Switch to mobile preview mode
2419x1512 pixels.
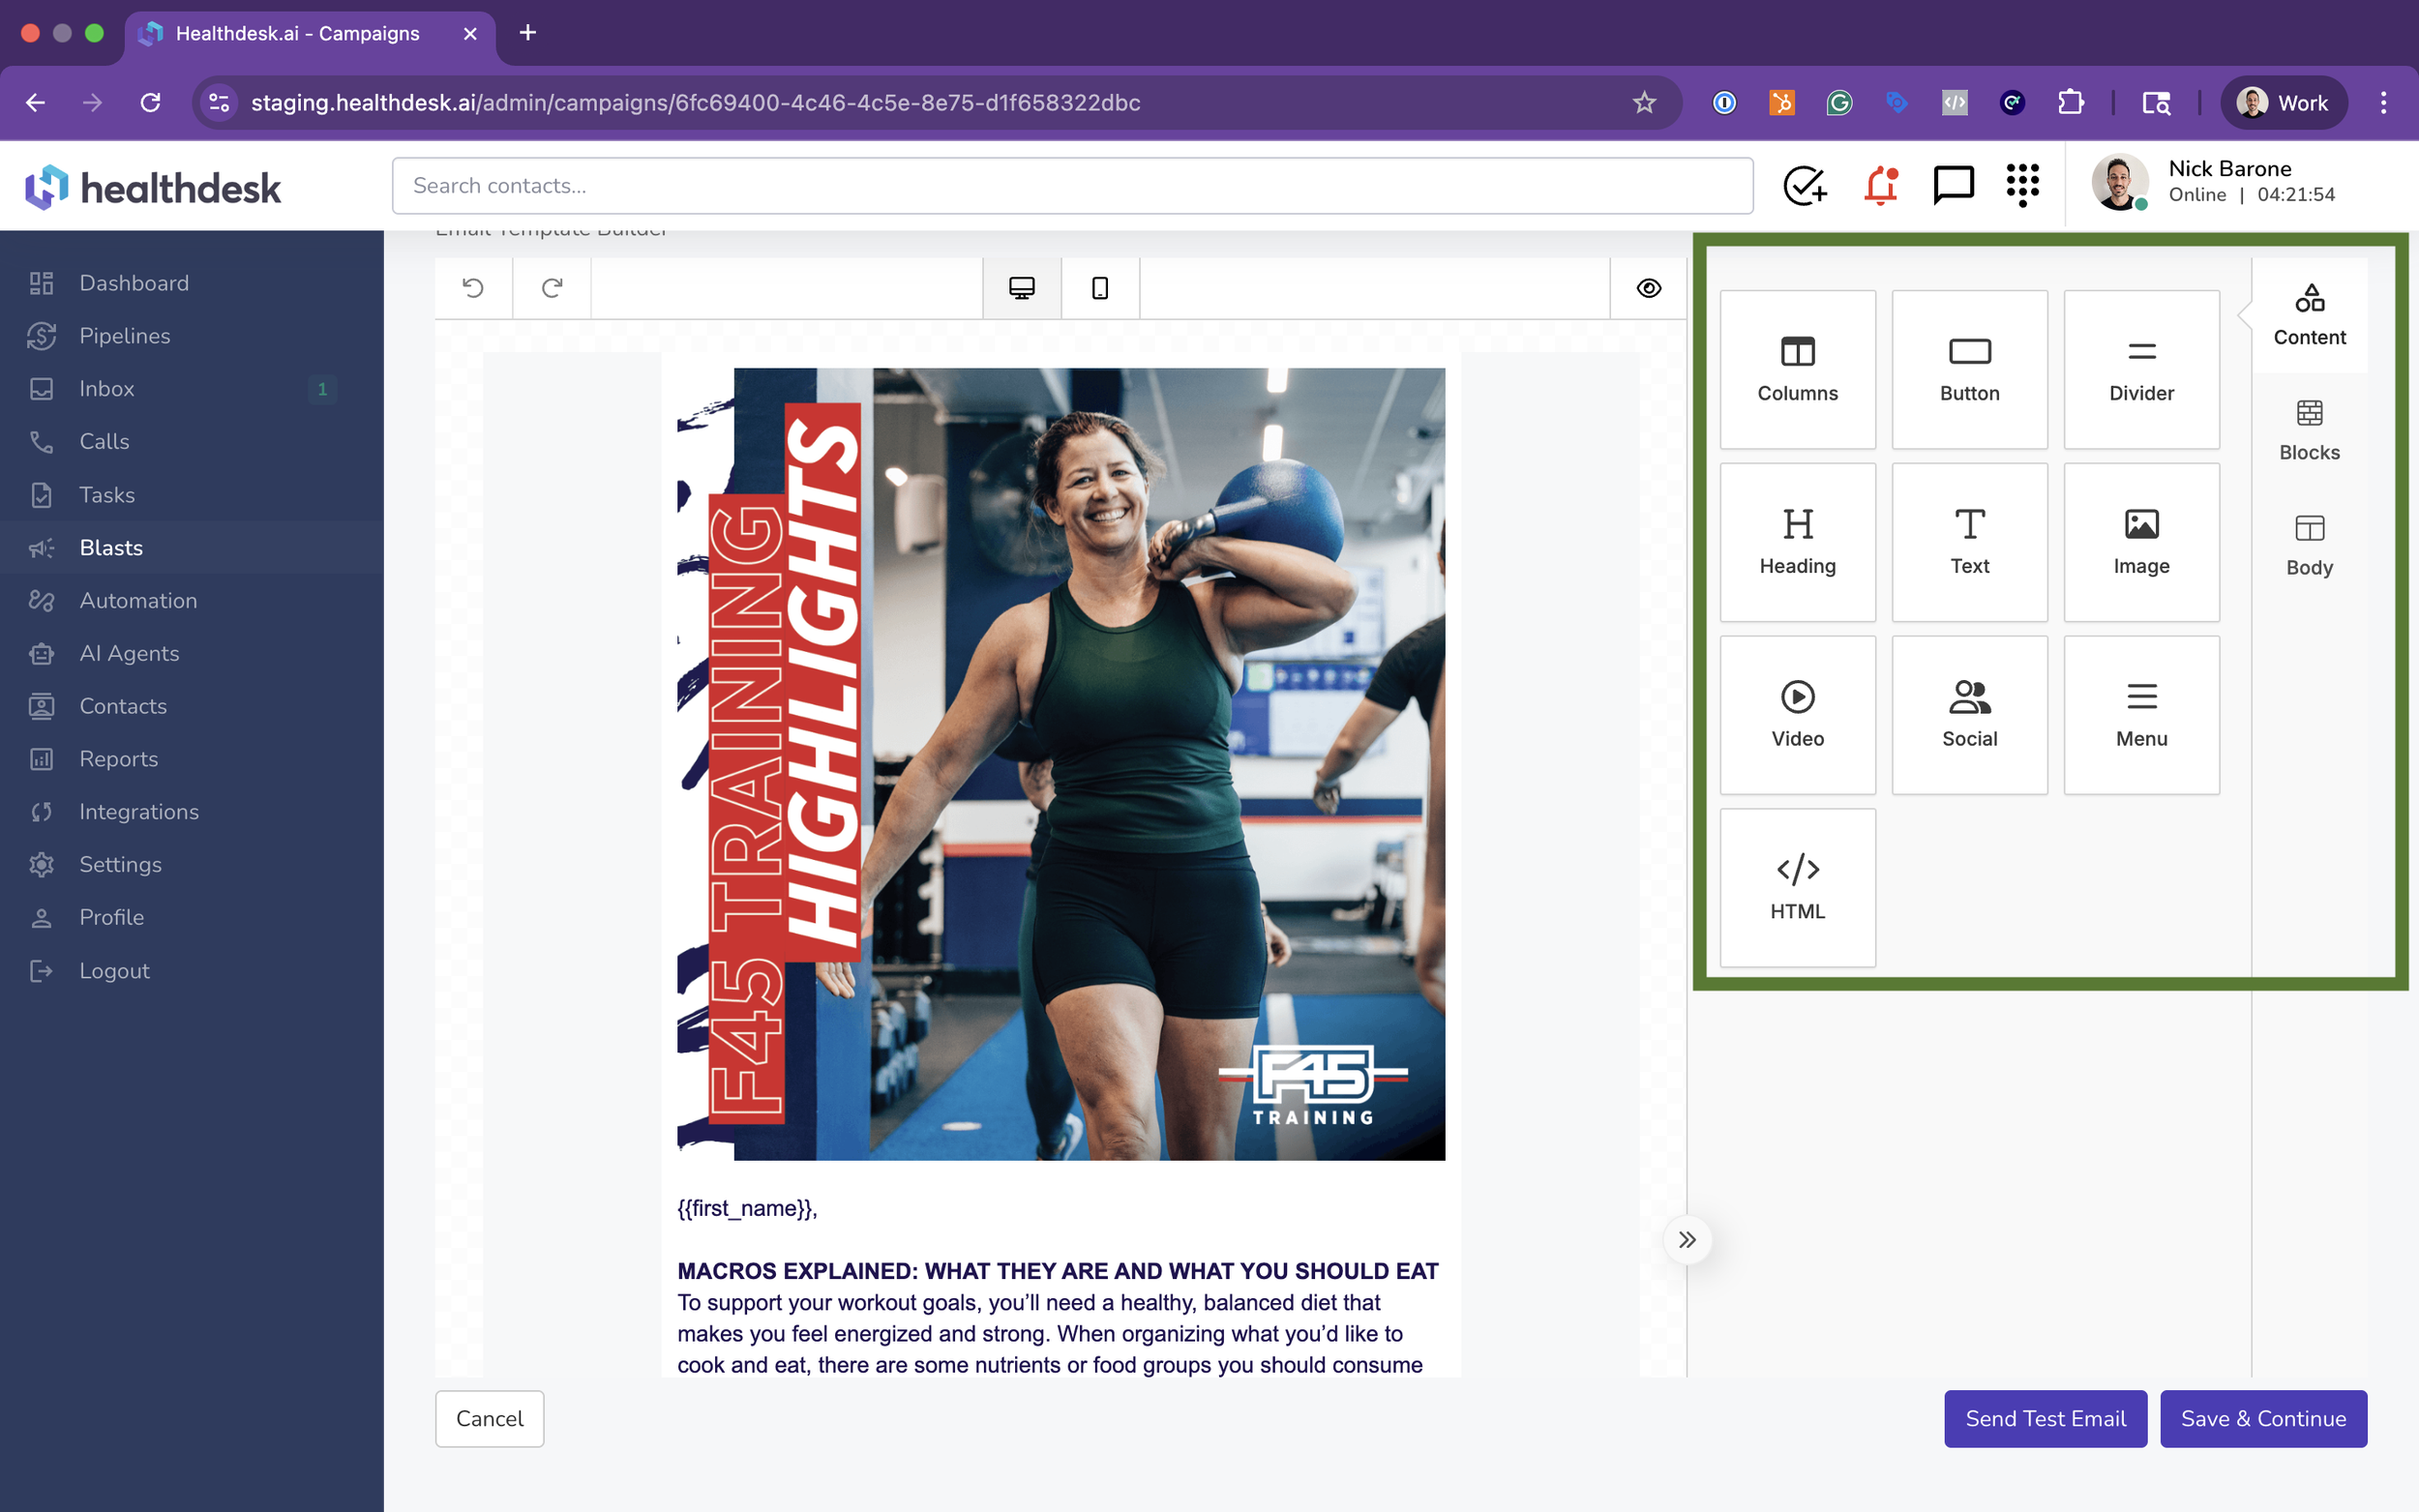coord(1099,288)
